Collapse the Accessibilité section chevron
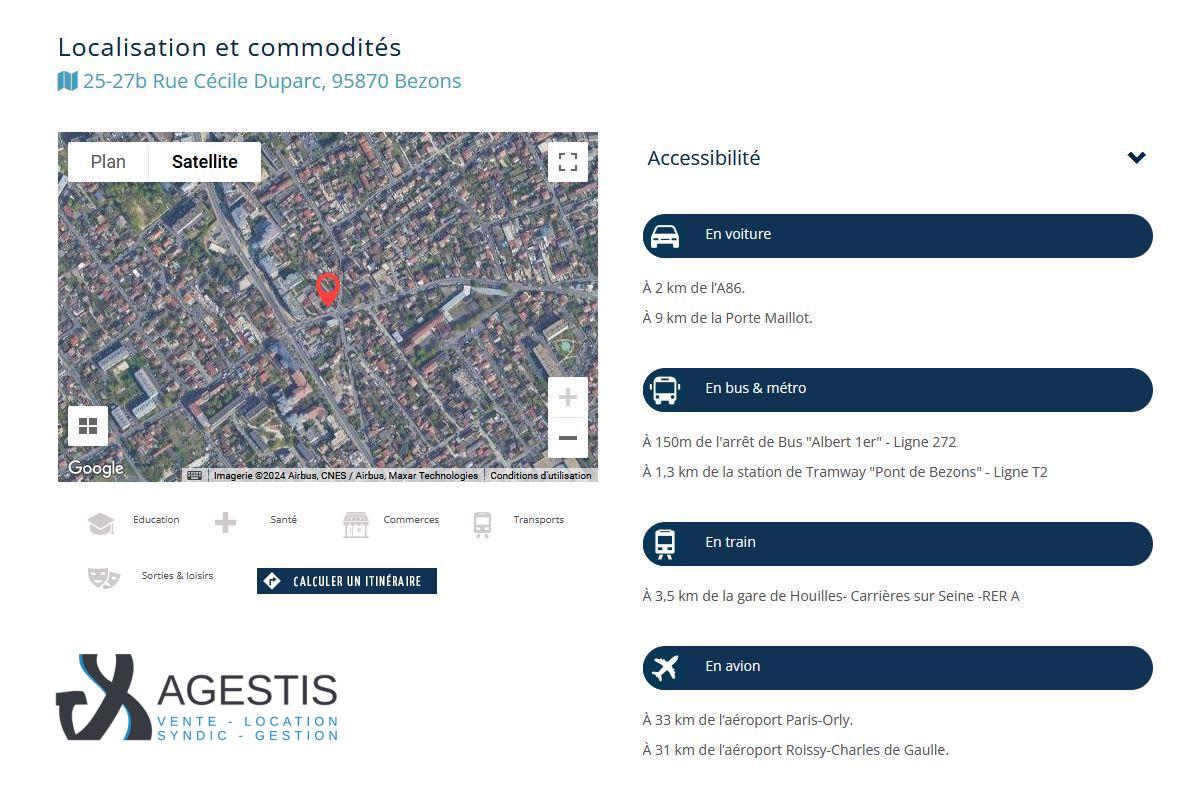The height and width of the screenshot is (796, 1185). point(1137,157)
